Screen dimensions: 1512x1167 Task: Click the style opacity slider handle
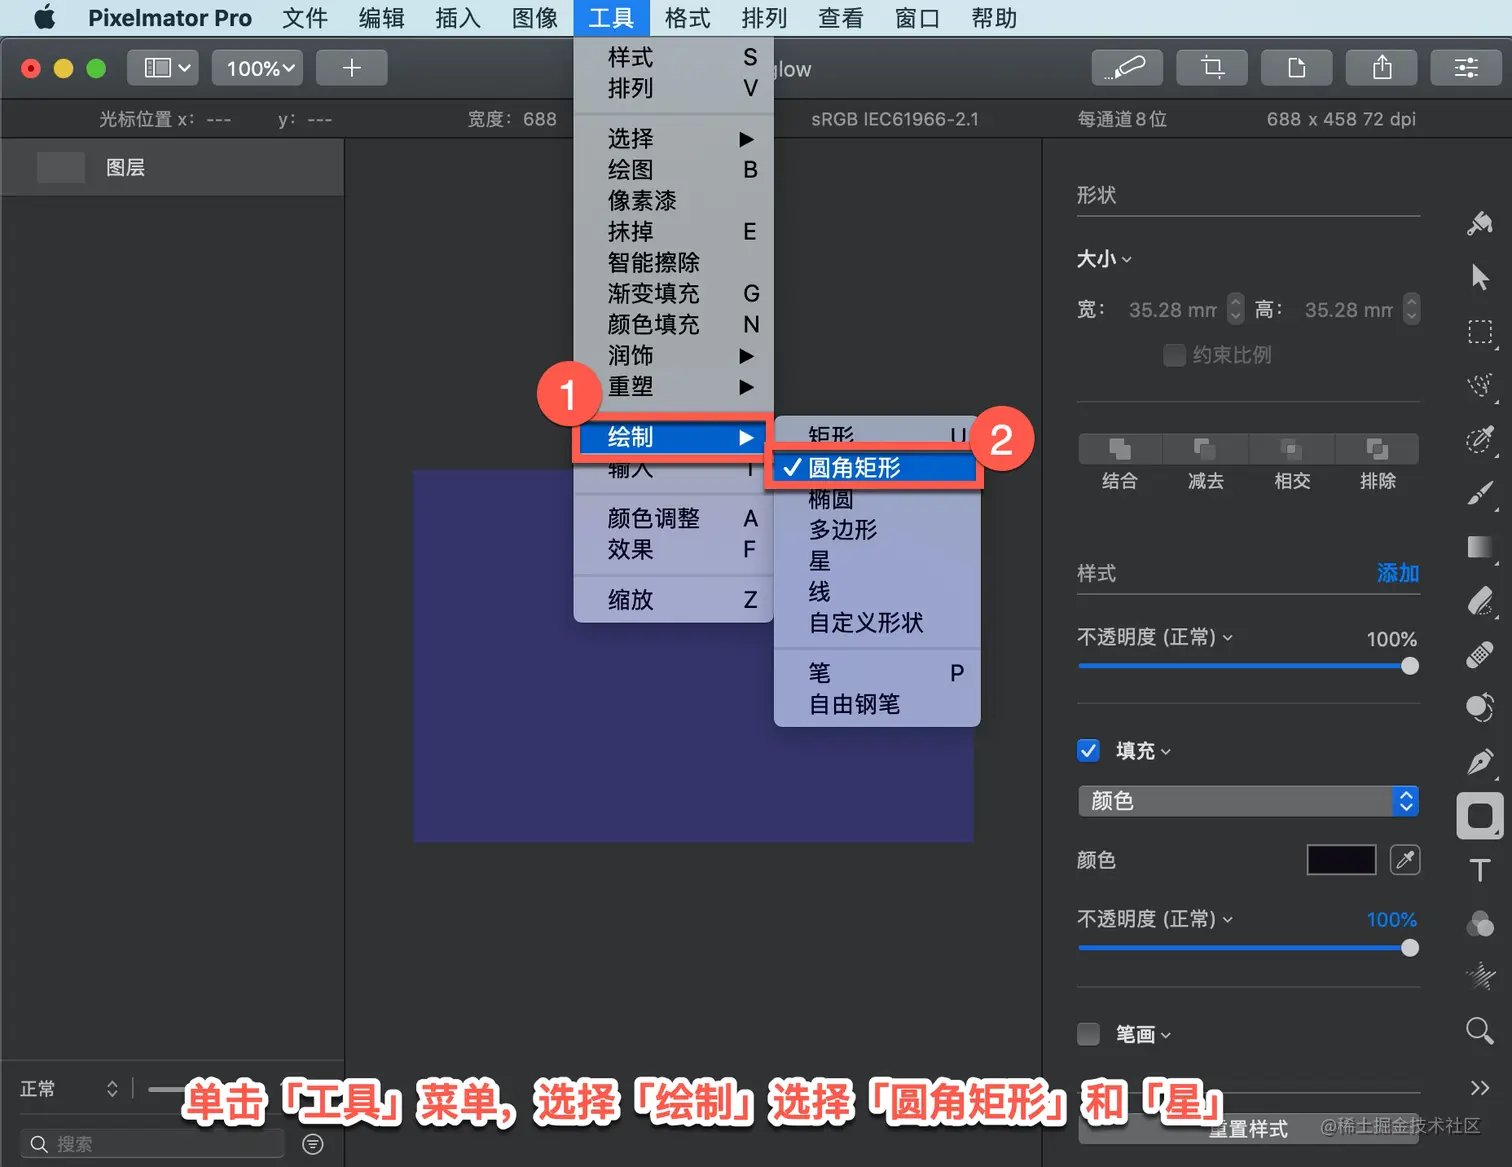[x=1410, y=666]
